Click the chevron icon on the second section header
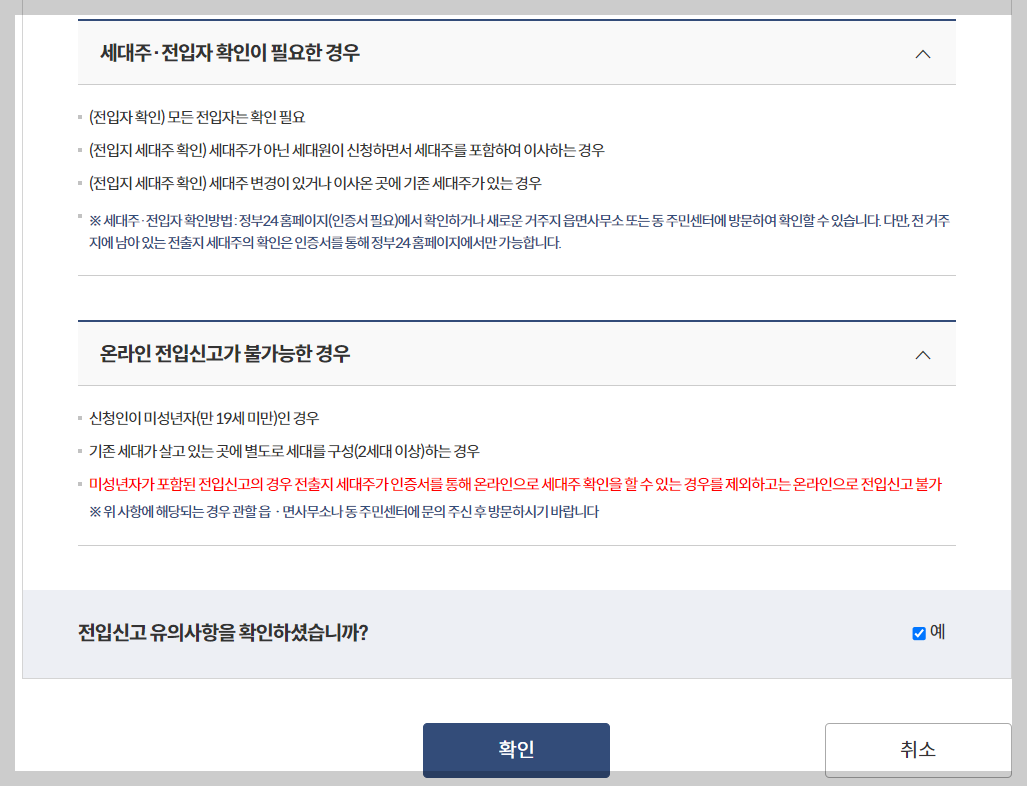 [923, 354]
